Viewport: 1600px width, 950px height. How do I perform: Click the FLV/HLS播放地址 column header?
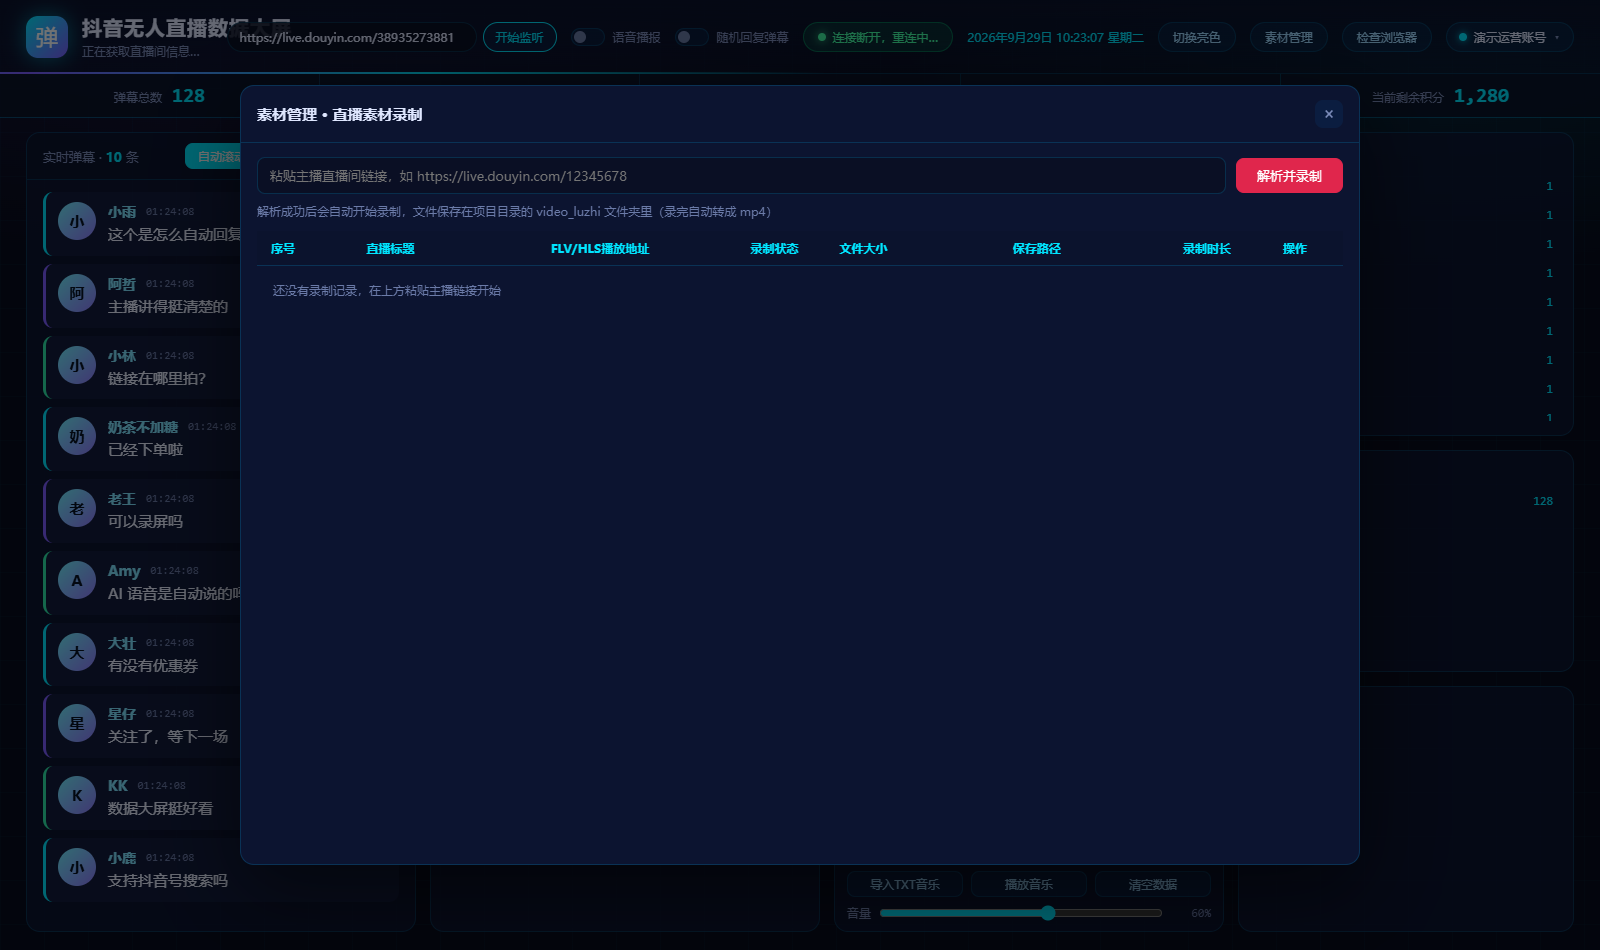(600, 249)
